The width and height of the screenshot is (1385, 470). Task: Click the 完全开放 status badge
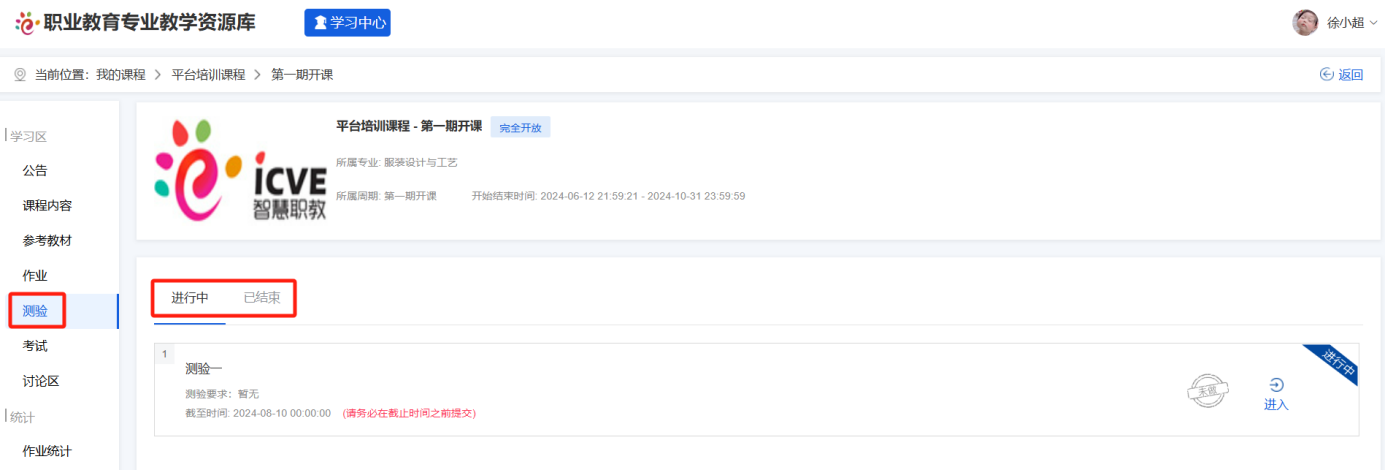[520, 127]
